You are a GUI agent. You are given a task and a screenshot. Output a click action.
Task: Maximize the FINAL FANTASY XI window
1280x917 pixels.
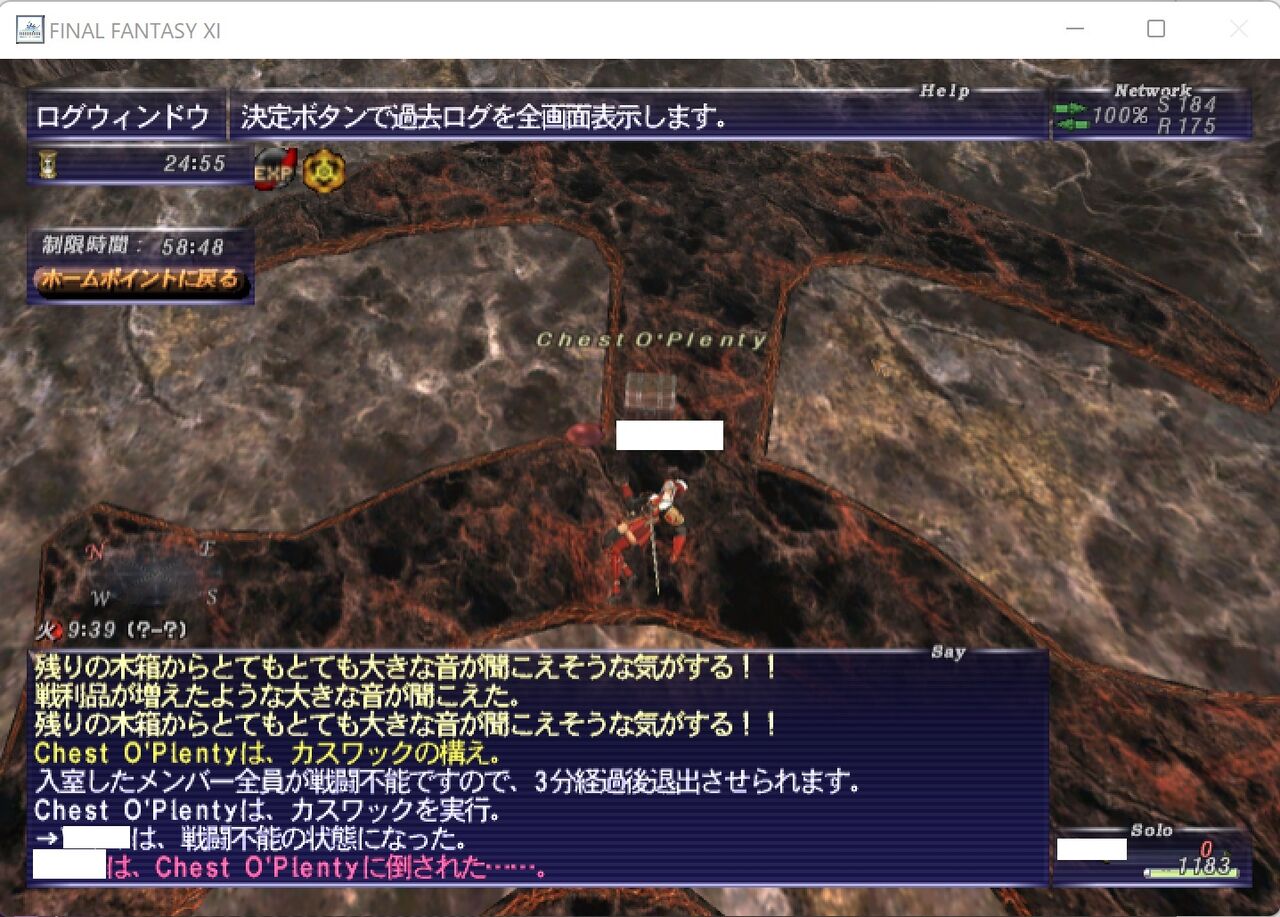(x=1156, y=29)
